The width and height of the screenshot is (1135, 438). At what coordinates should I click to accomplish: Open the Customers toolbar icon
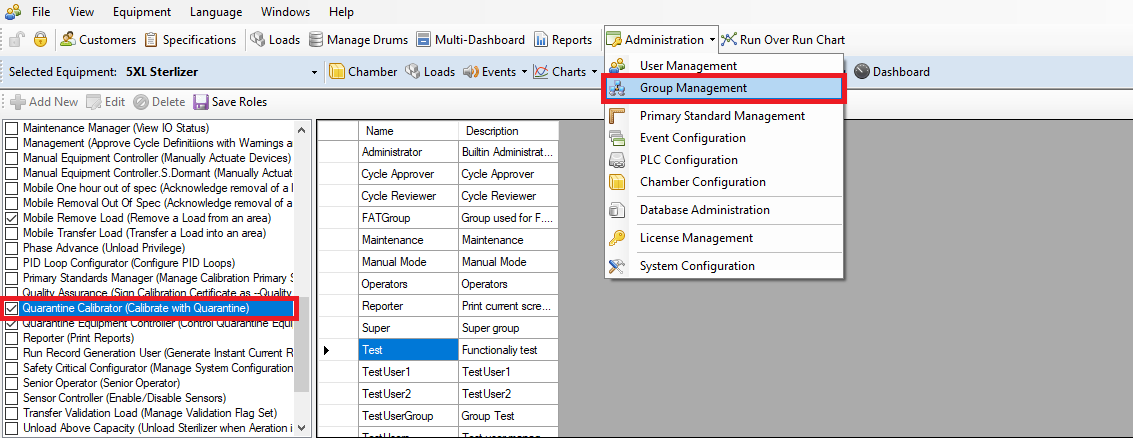[x=68, y=40]
